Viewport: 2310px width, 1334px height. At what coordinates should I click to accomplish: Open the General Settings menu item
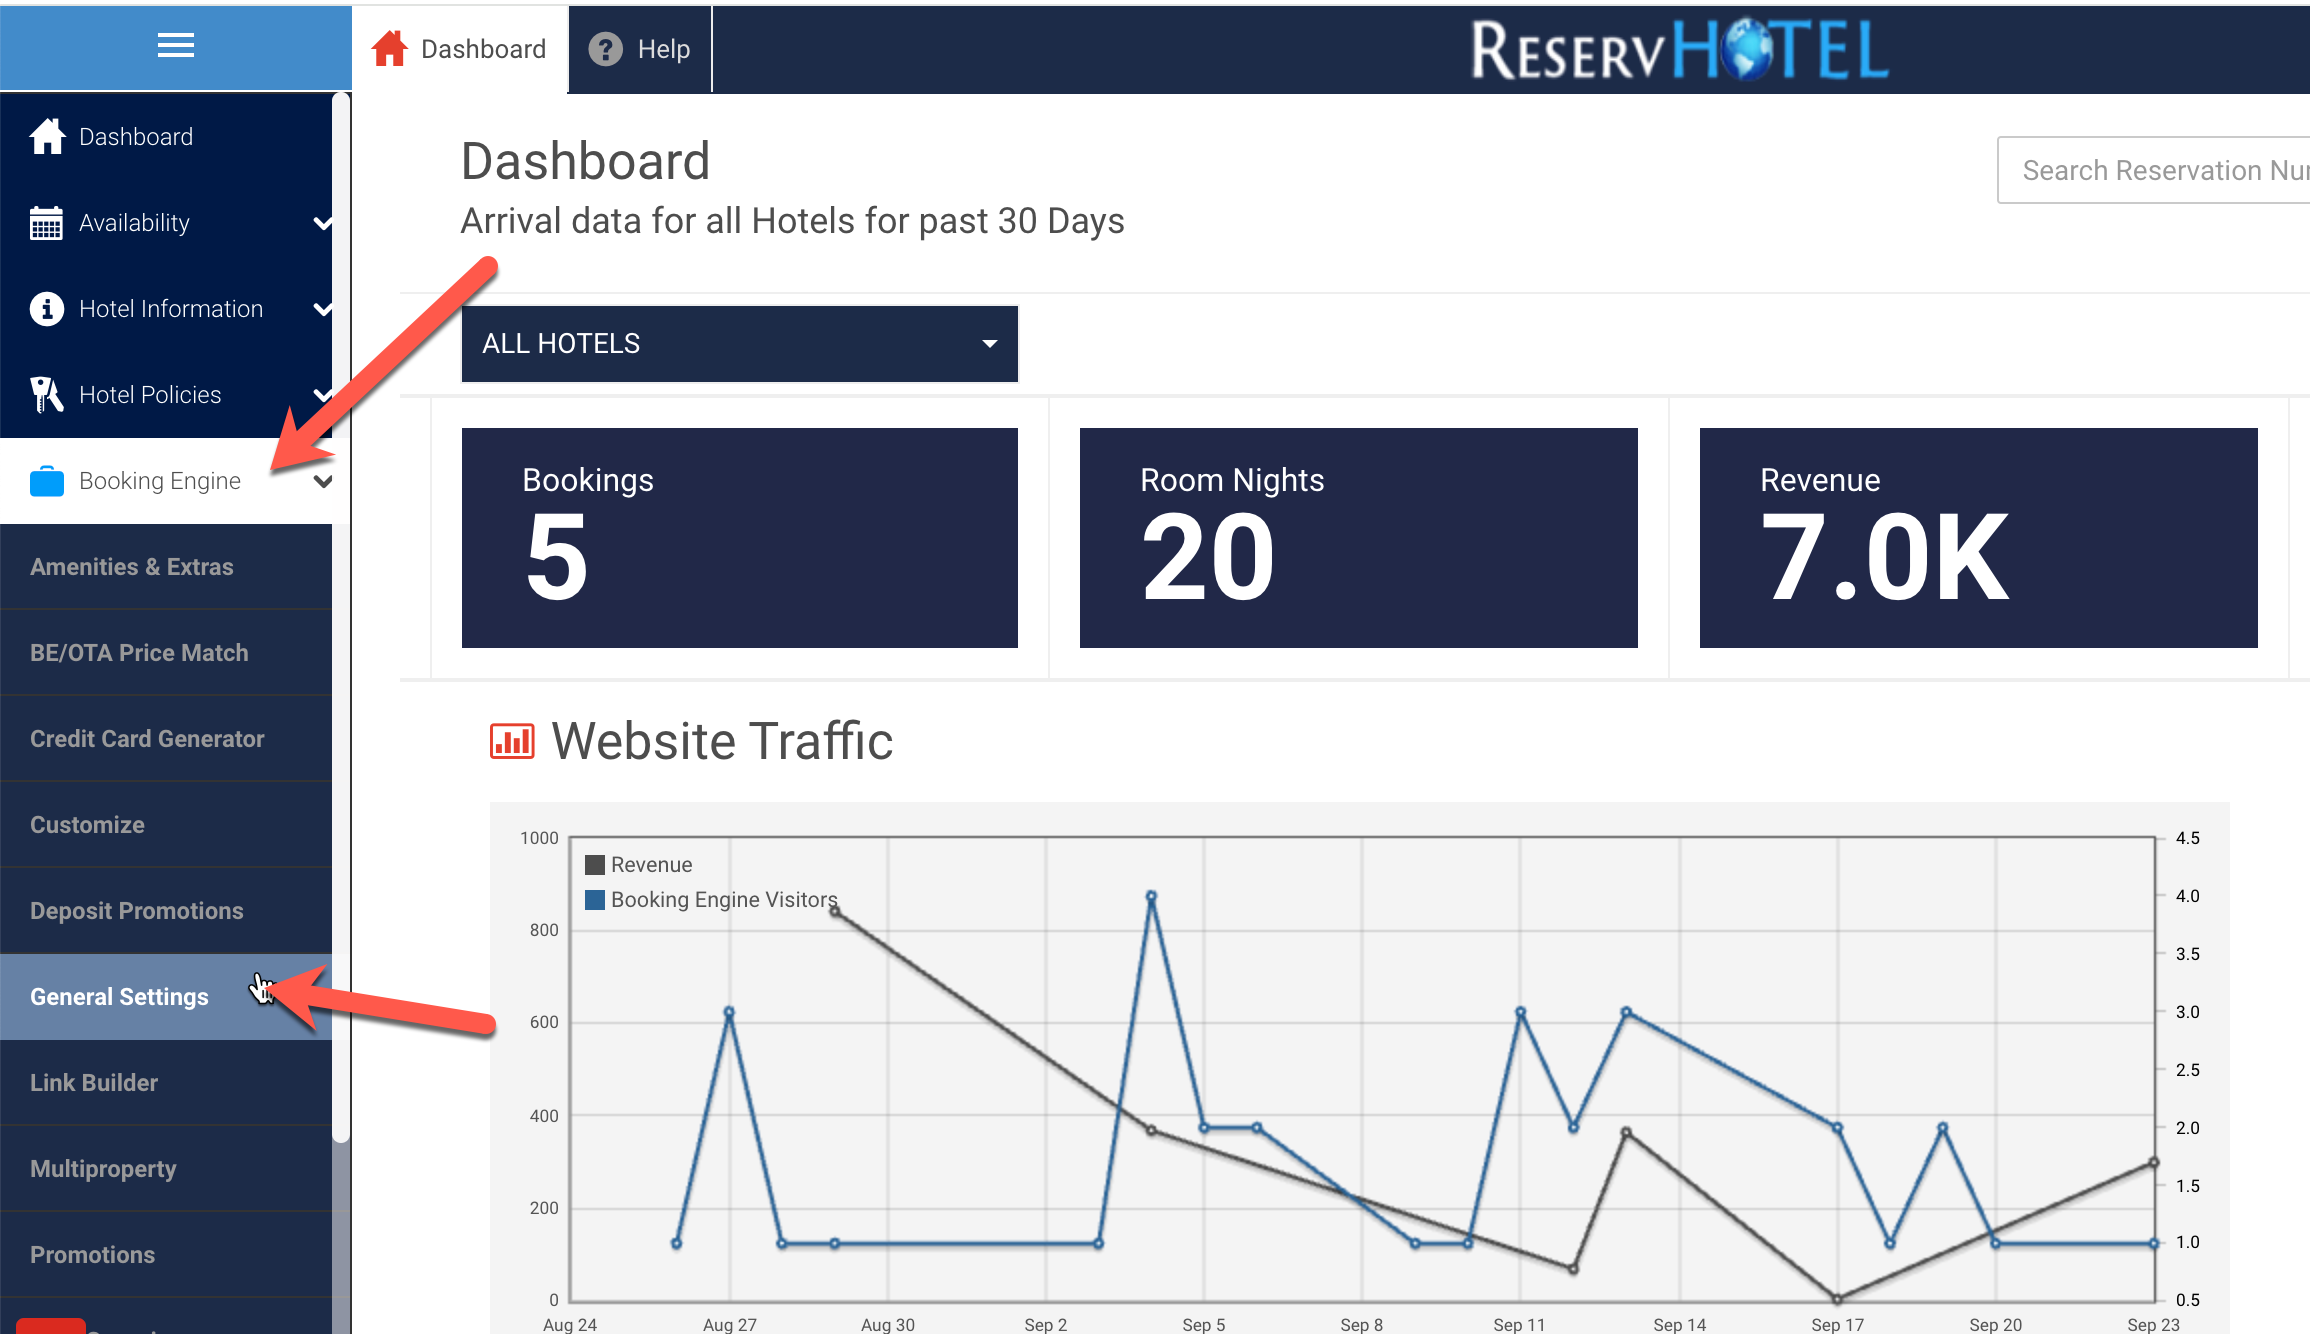click(120, 997)
